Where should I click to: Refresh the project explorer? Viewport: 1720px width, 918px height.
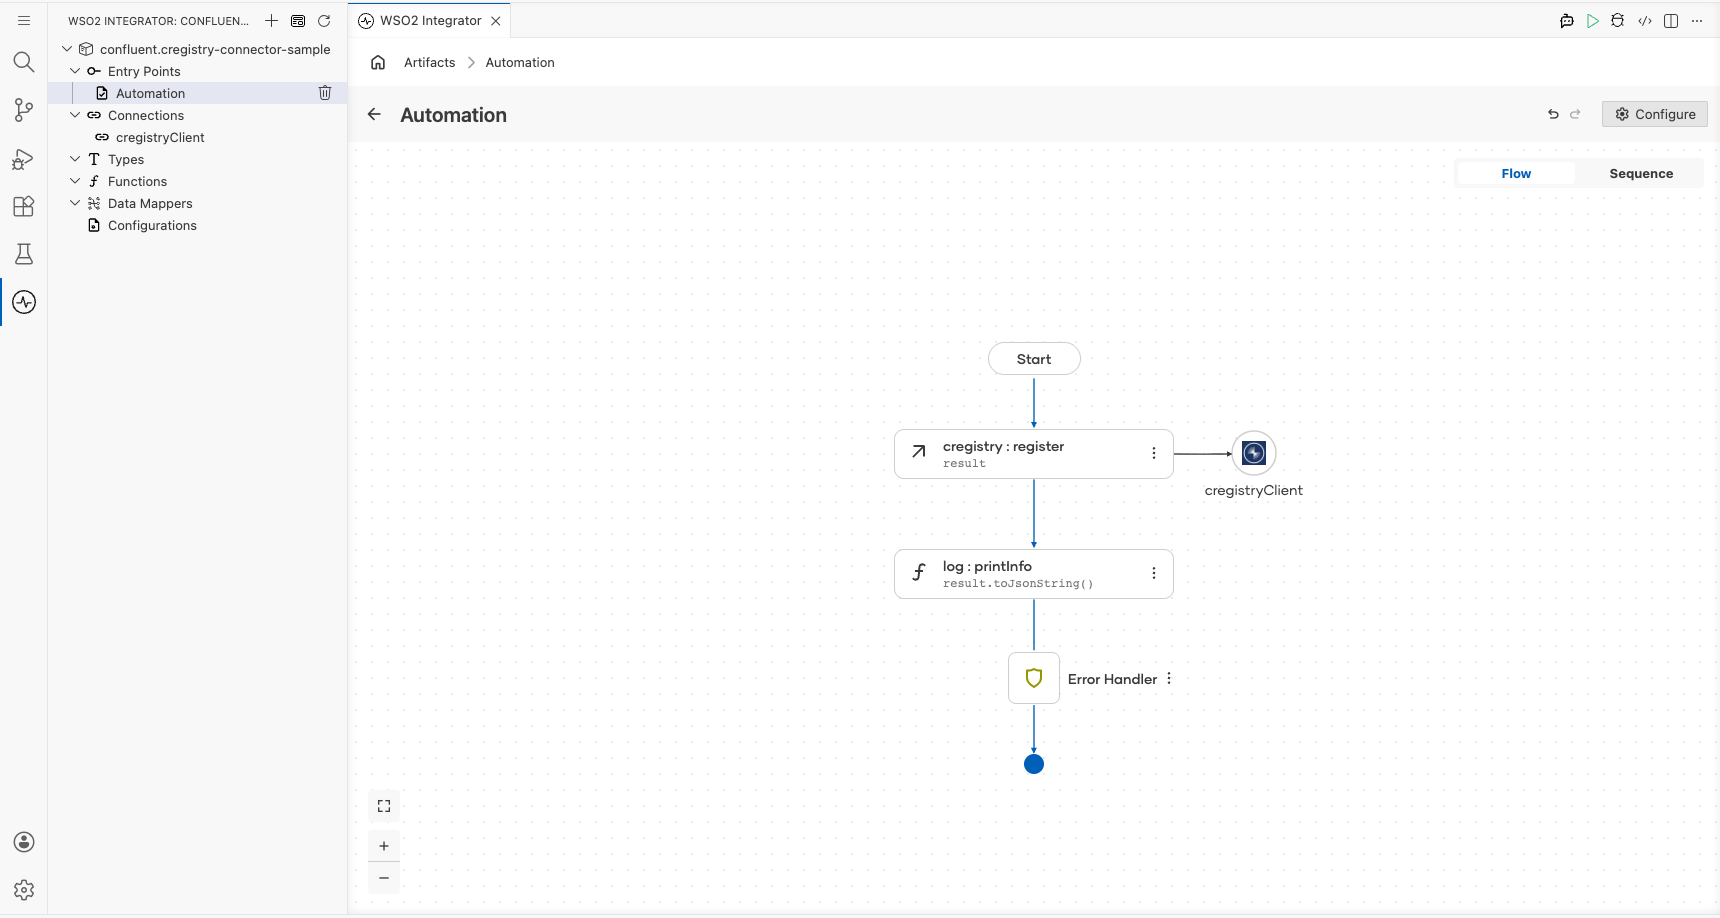(x=324, y=20)
